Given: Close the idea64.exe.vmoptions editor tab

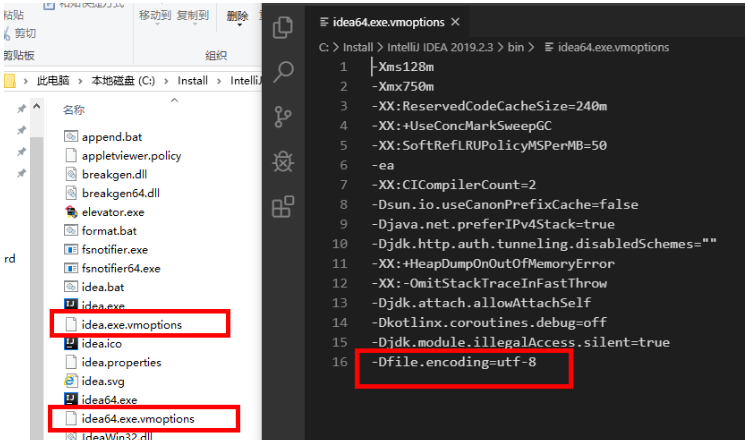Looking at the screenshot, I should 455,22.
